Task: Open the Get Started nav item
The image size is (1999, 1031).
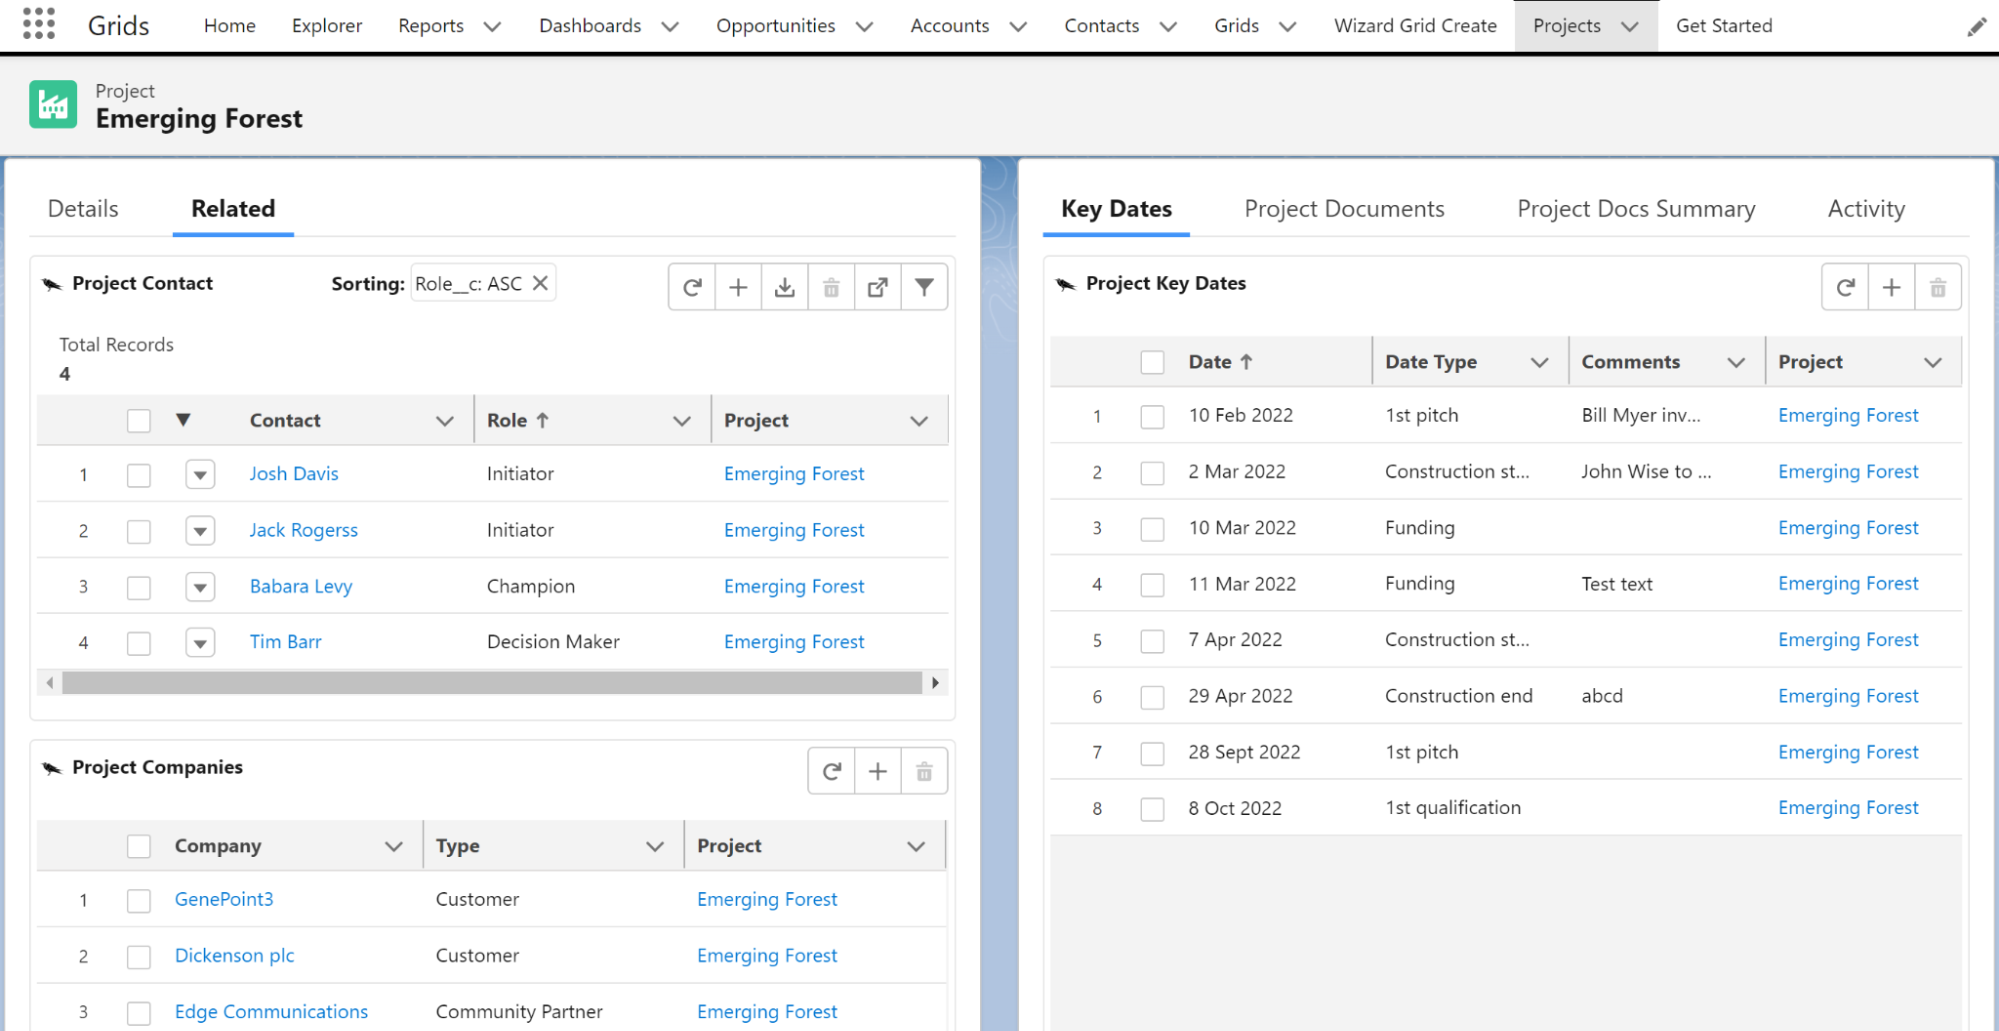Action: tap(1724, 26)
